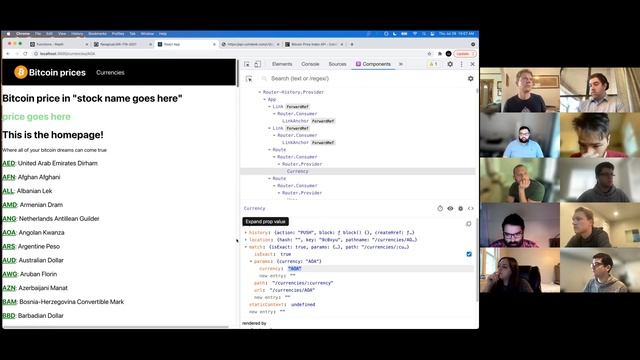Click the localhost address bar
This screenshot has width=640, height=360.
(x=229, y=53)
